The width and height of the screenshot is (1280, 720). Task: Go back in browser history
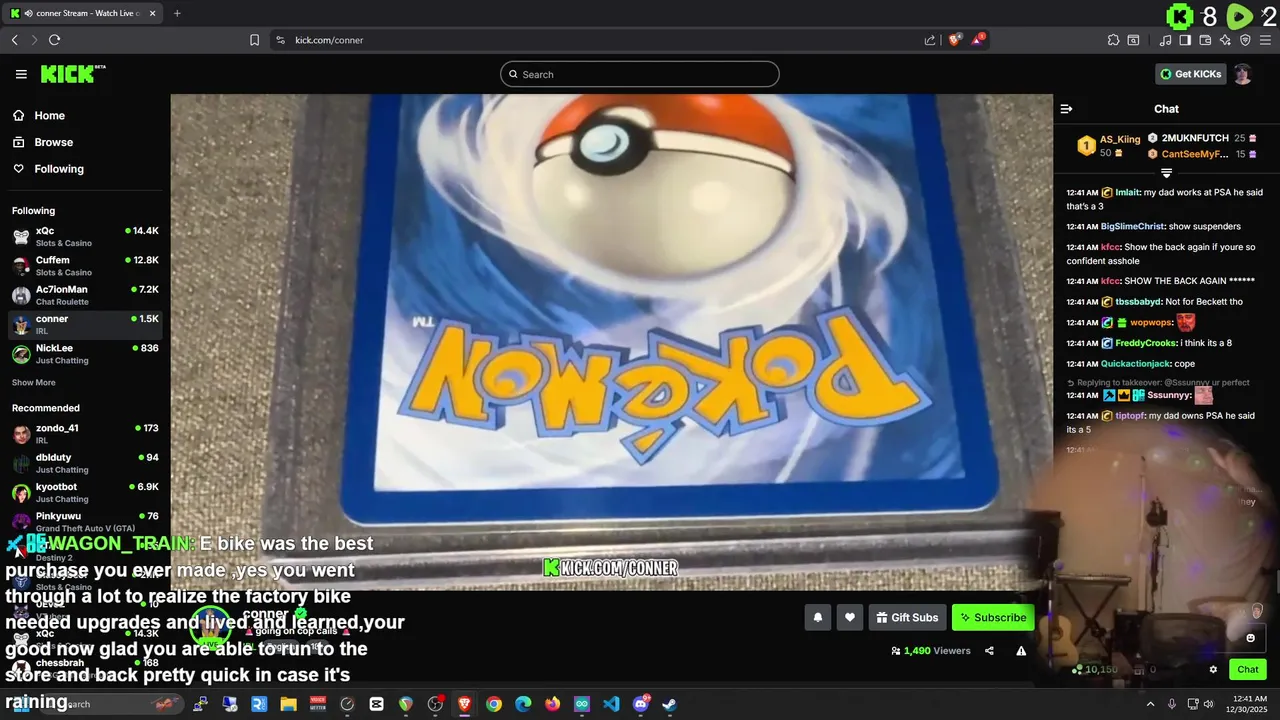tap(14, 40)
